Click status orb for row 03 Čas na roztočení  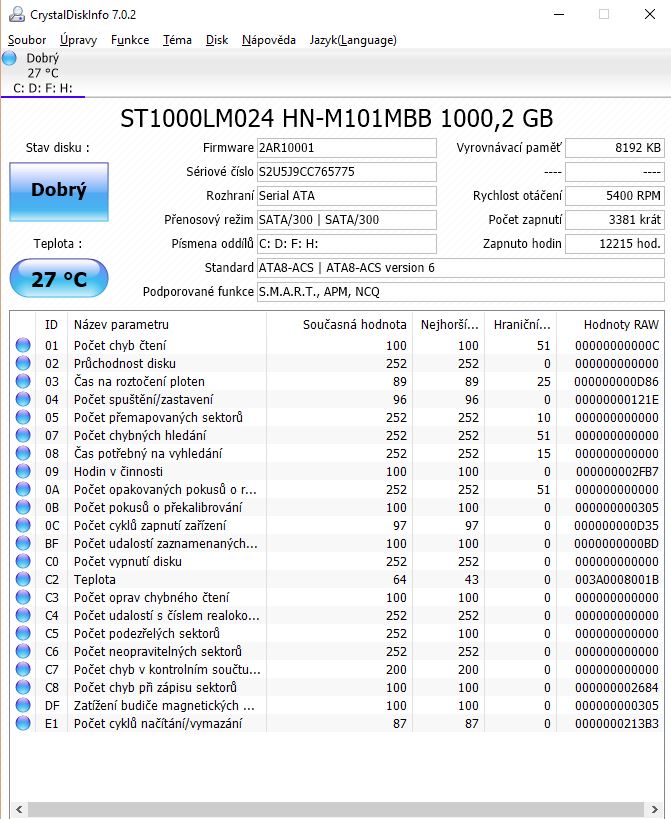point(23,381)
